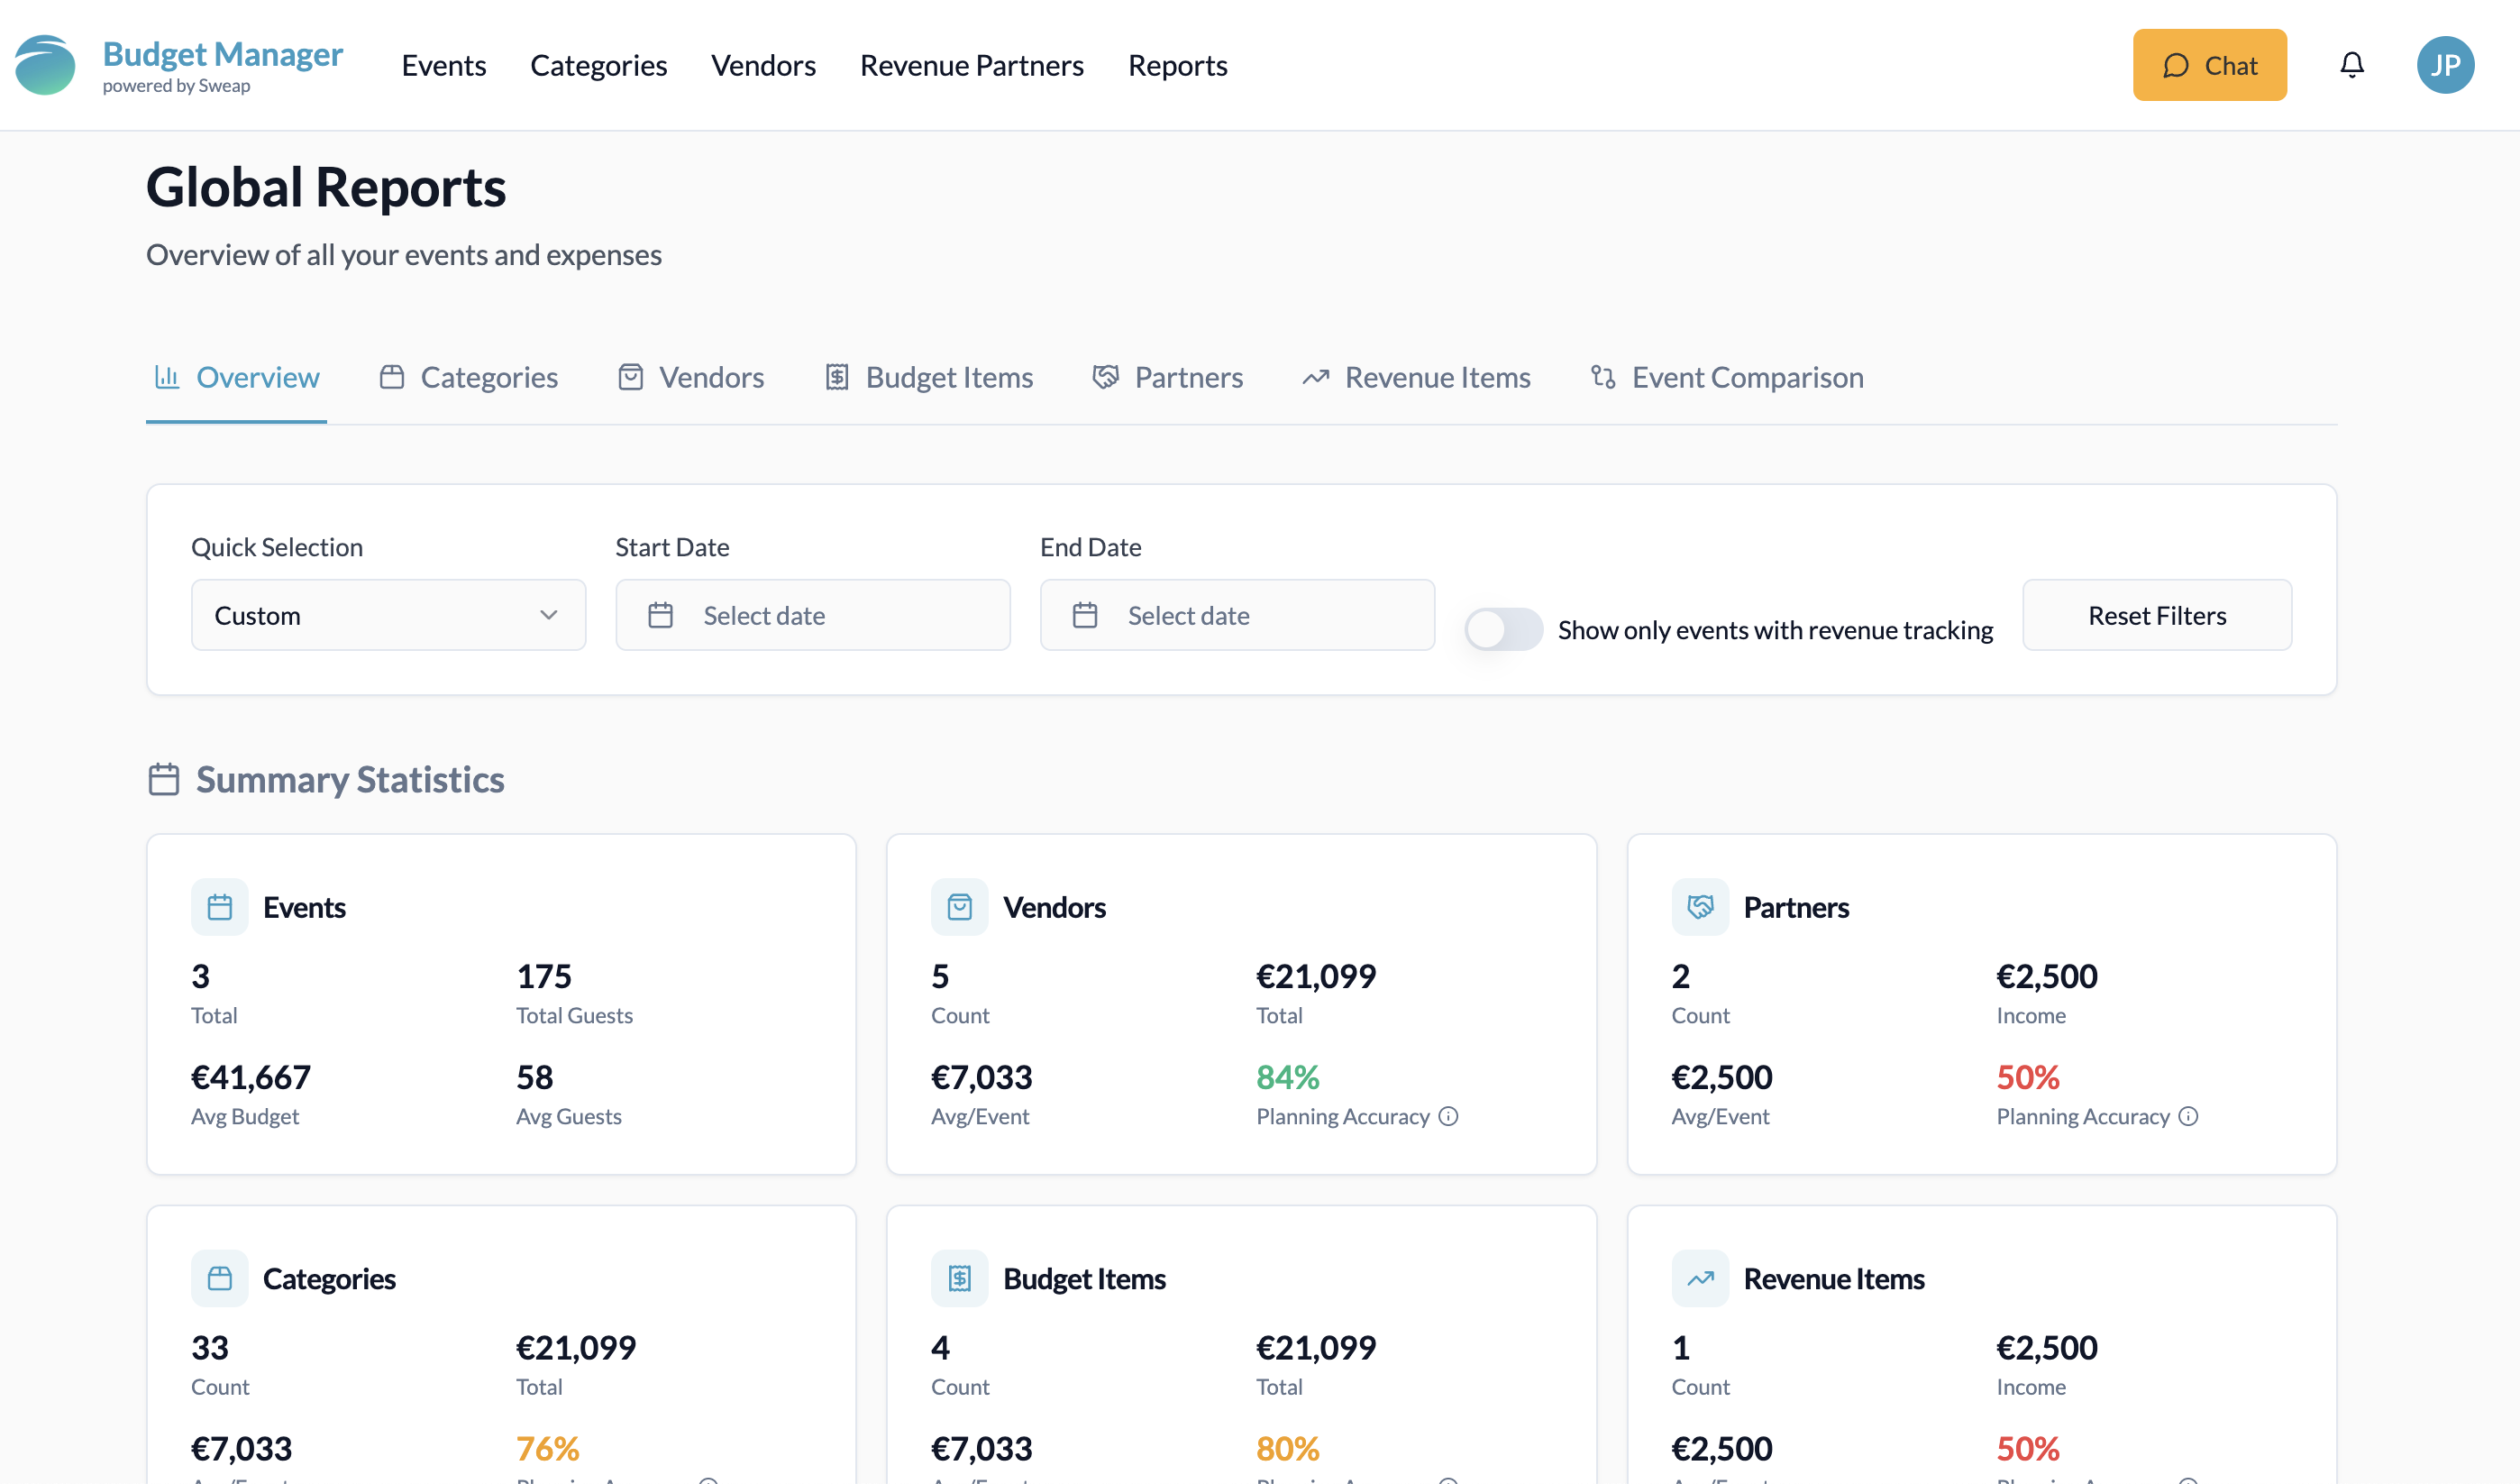The width and height of the screenshot is (2520, 1484).
Task: Click the Partners handshake icon
Action: [x=1700, y=907]
